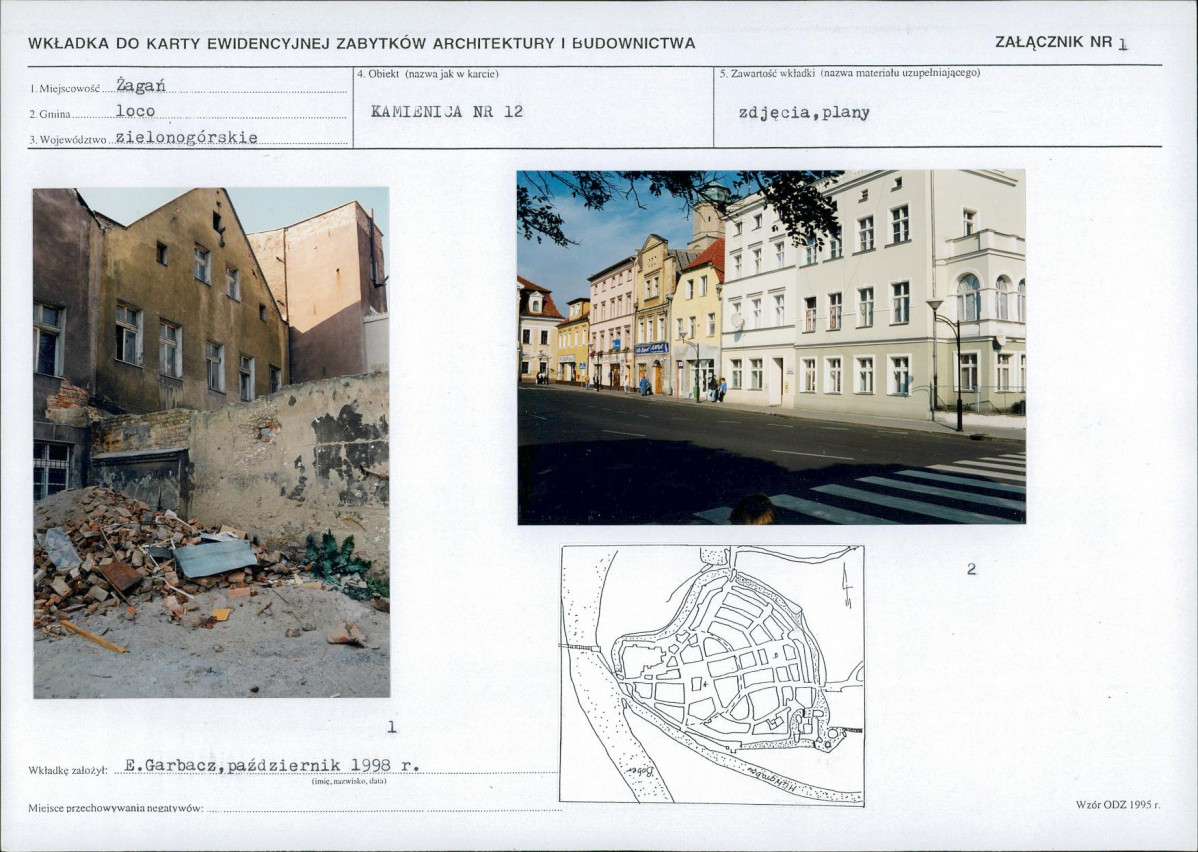
Task: Select the Województwo value zielonogórskie
Action: tap(186, 138)
